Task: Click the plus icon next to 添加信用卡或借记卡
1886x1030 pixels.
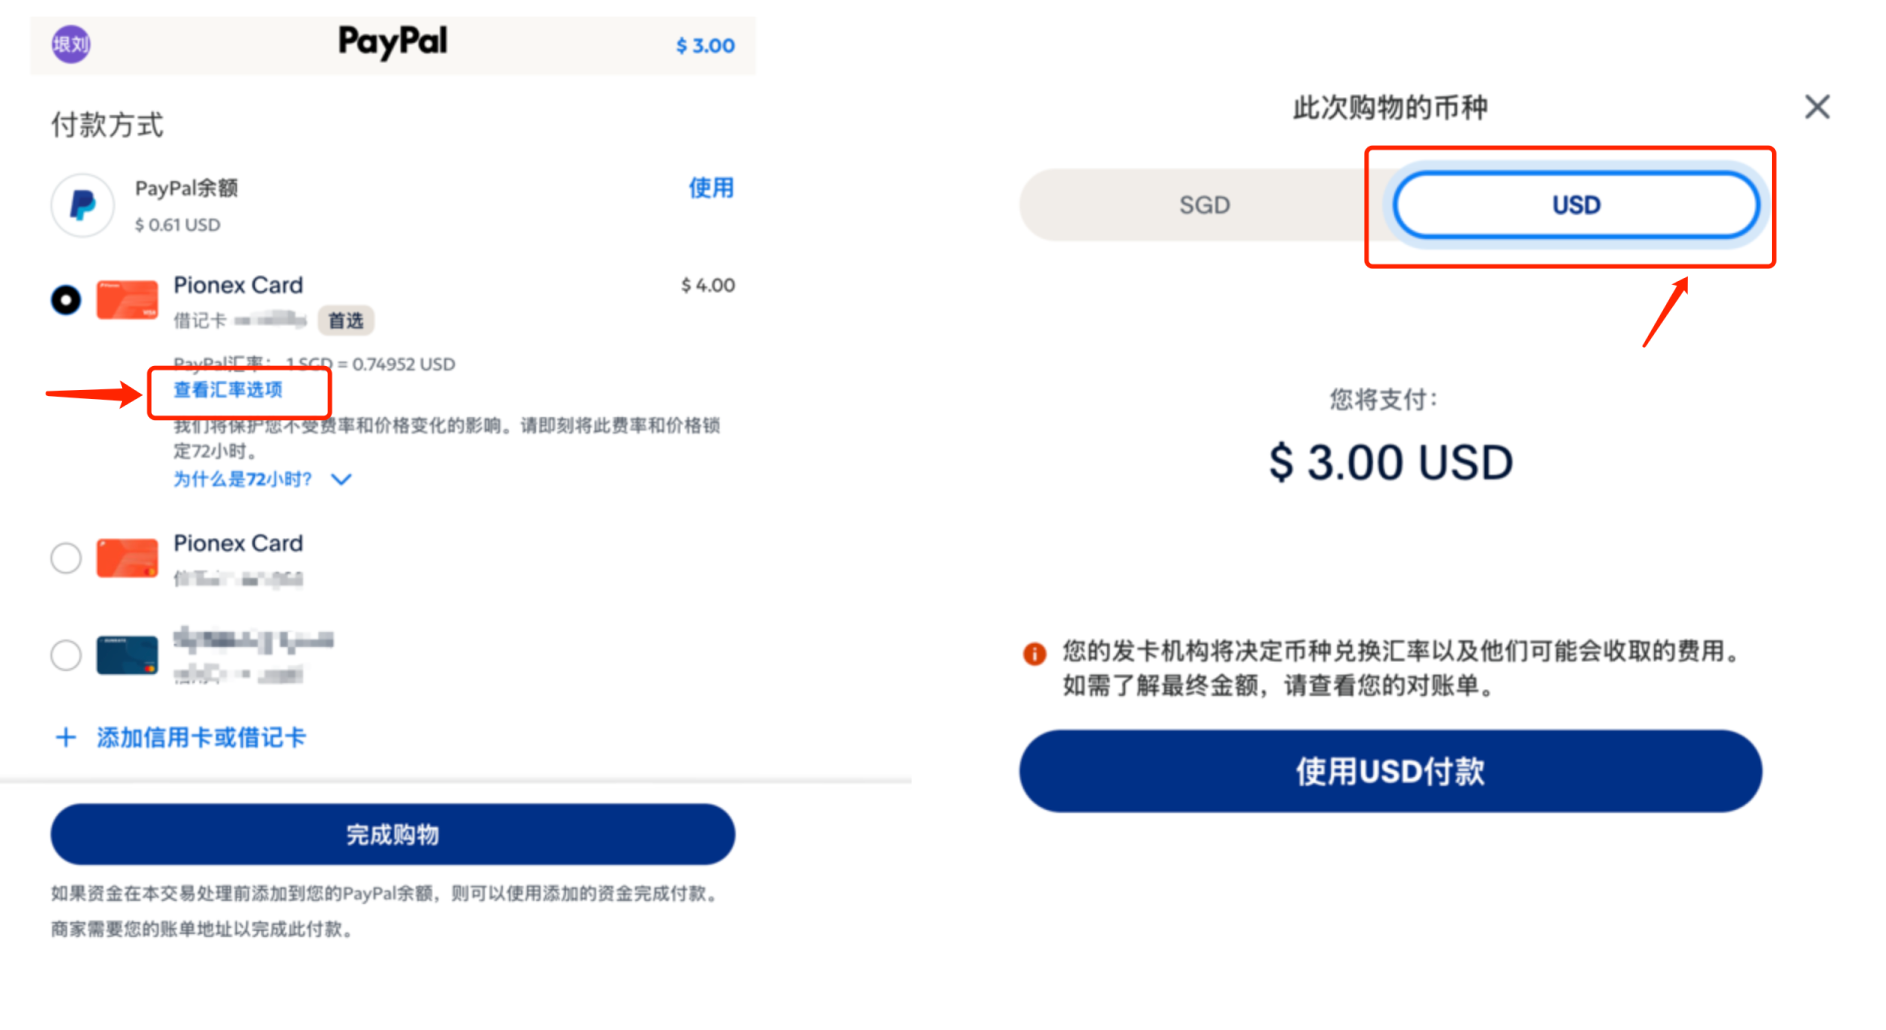Action: pyautogui.click(x=64, y=737)
